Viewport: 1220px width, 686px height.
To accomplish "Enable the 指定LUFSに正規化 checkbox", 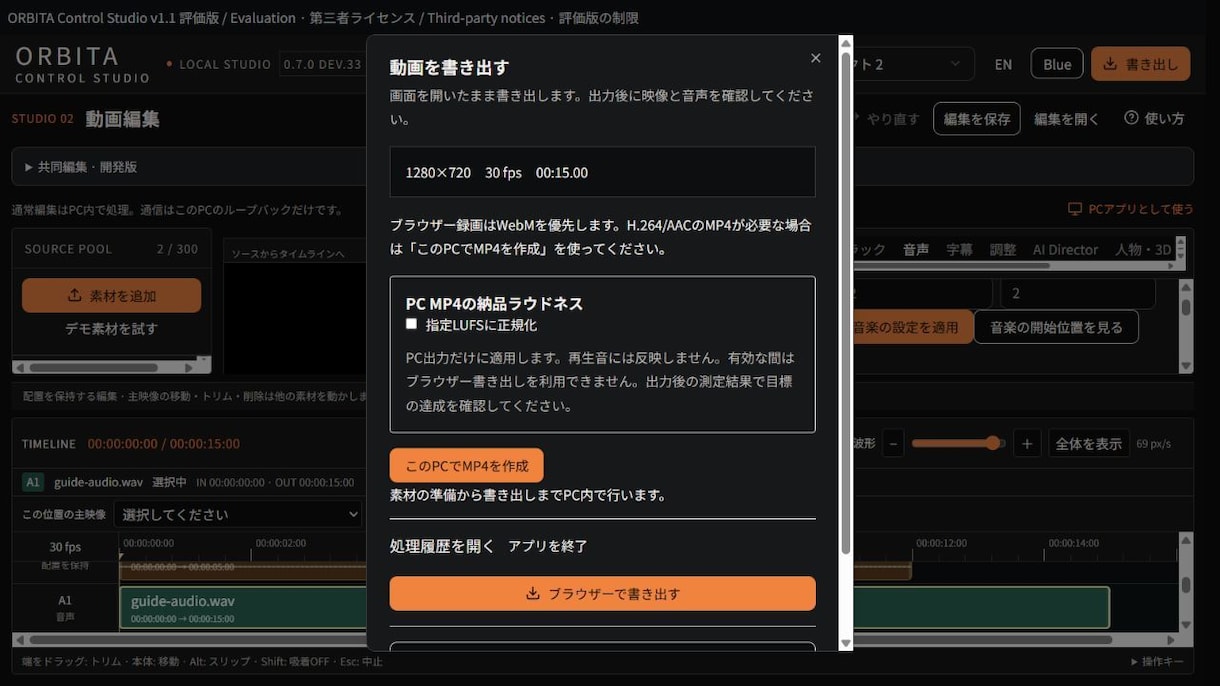I will point(411,324).
